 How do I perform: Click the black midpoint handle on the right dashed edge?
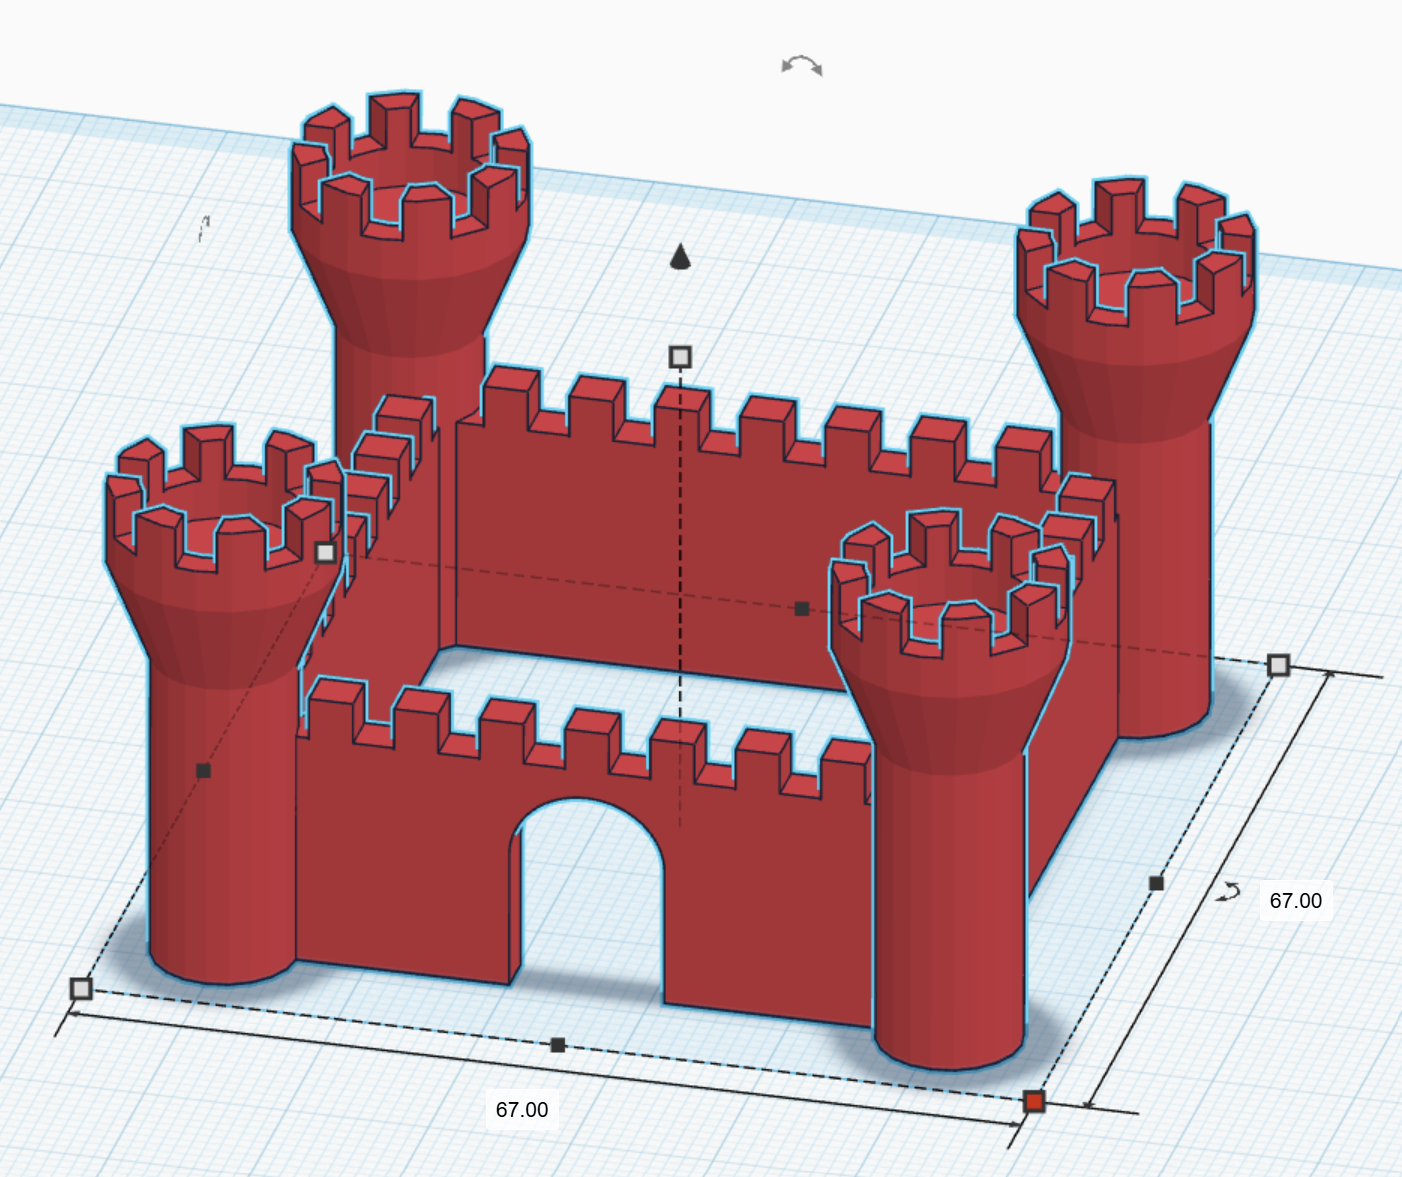pyautogui.click(x=1157, y=881)
